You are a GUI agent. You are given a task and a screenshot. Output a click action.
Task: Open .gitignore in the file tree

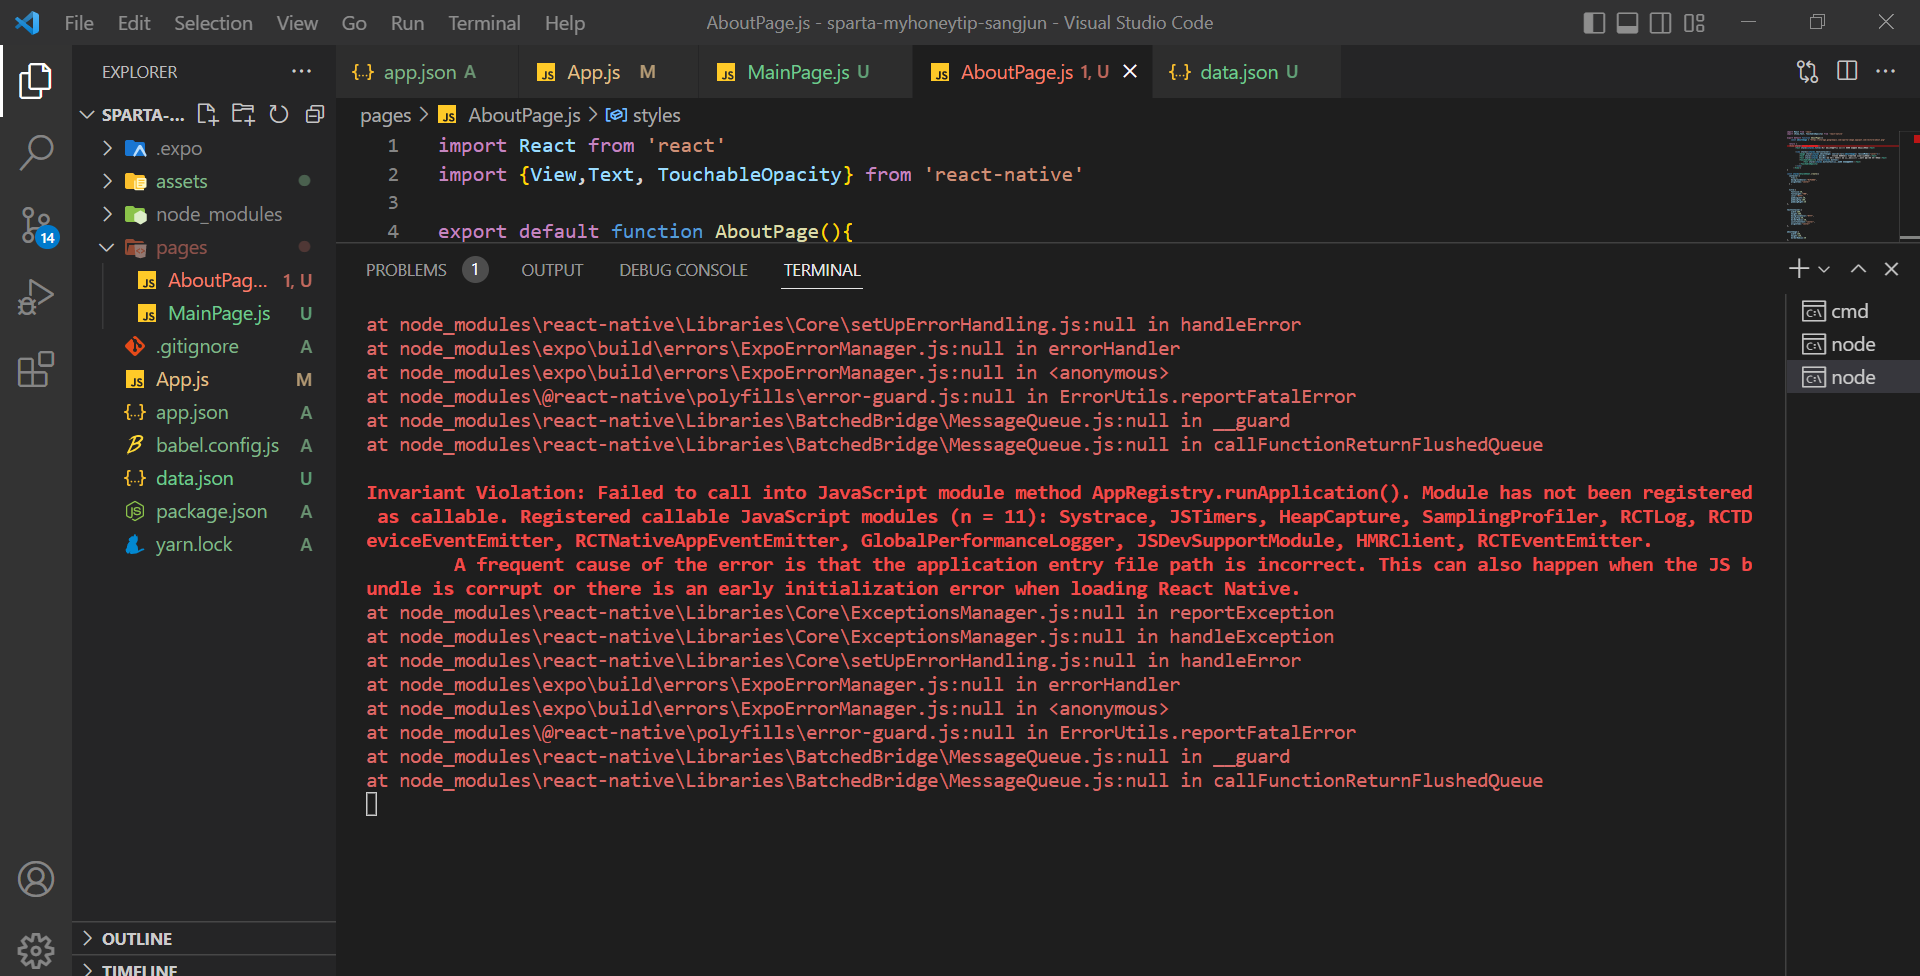pos(204,347)
